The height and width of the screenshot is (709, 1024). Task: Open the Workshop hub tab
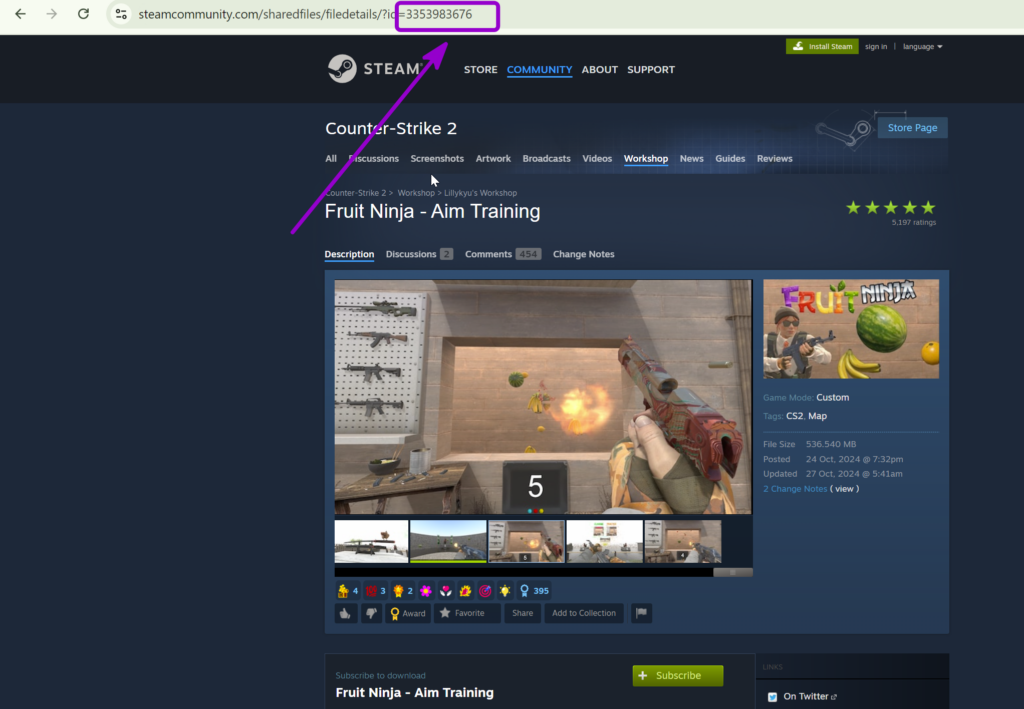pyautogui.click(x=646, y=159)
